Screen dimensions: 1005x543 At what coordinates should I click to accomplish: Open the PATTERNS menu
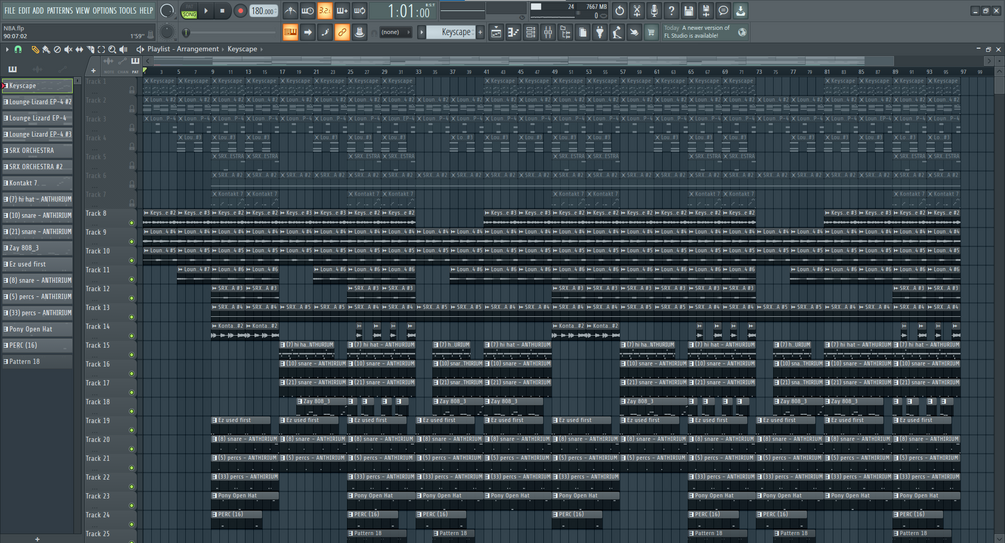[60, 10]
